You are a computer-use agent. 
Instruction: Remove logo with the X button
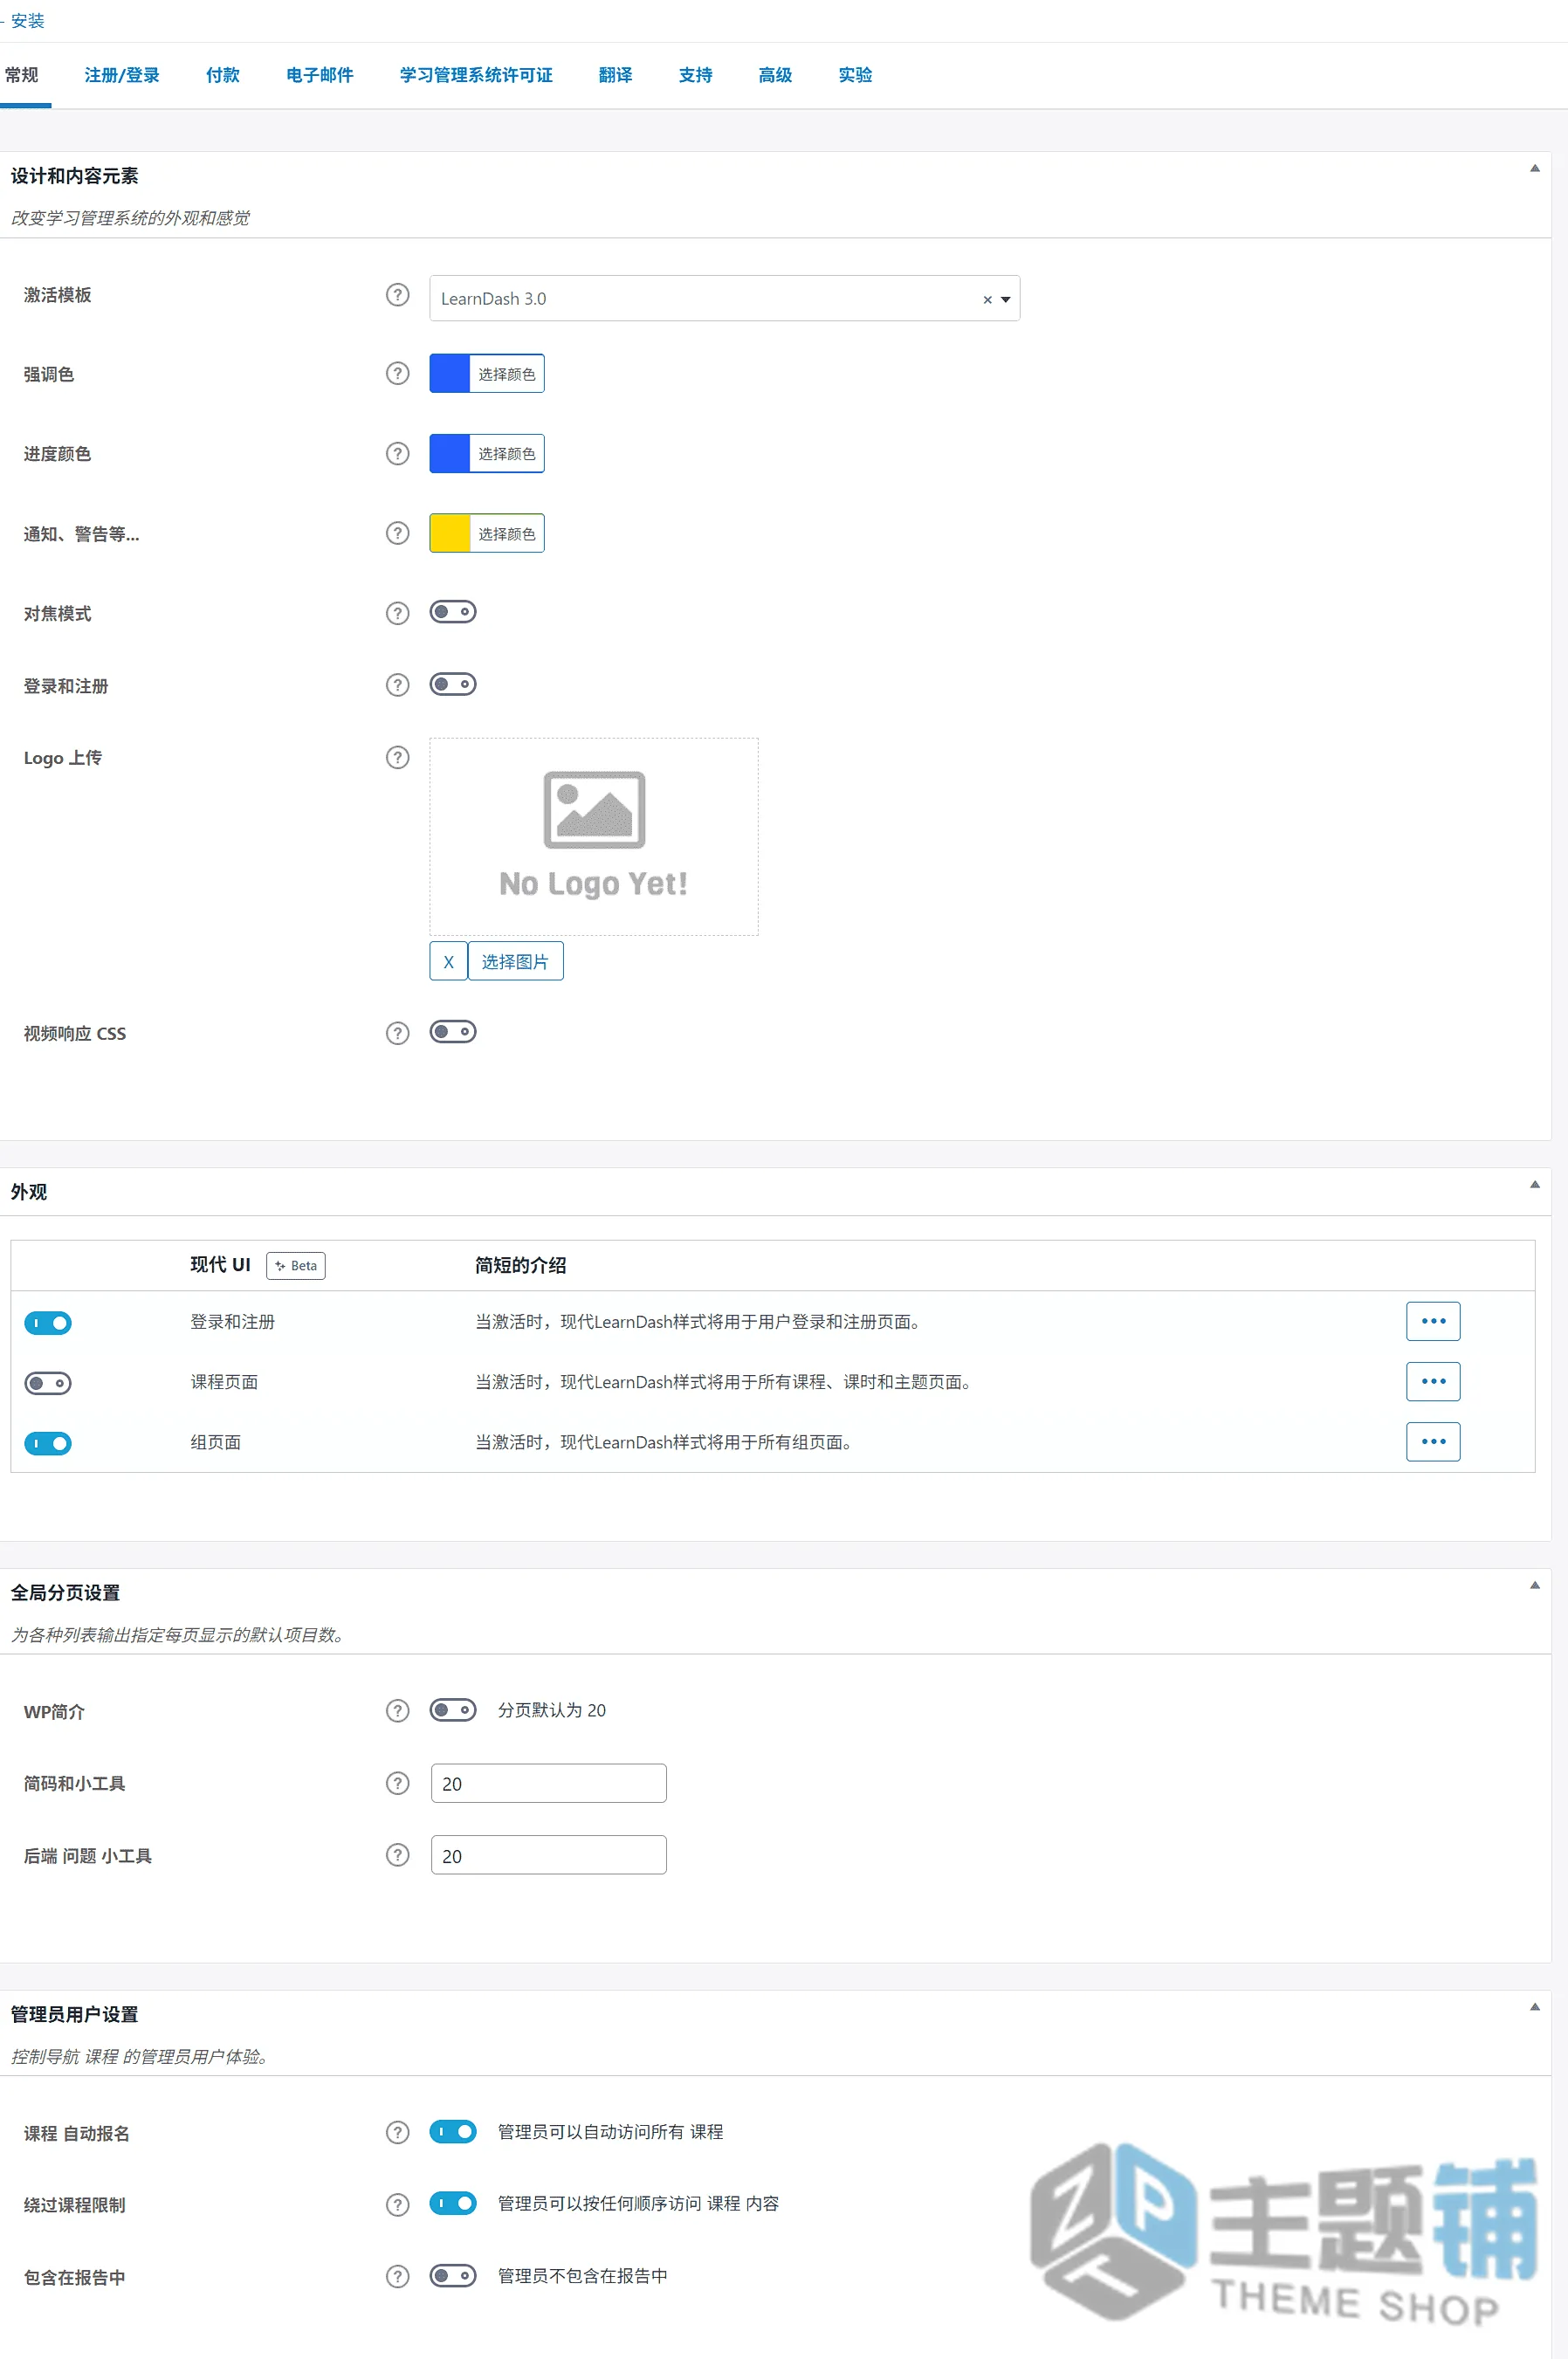tap(448, 961)
